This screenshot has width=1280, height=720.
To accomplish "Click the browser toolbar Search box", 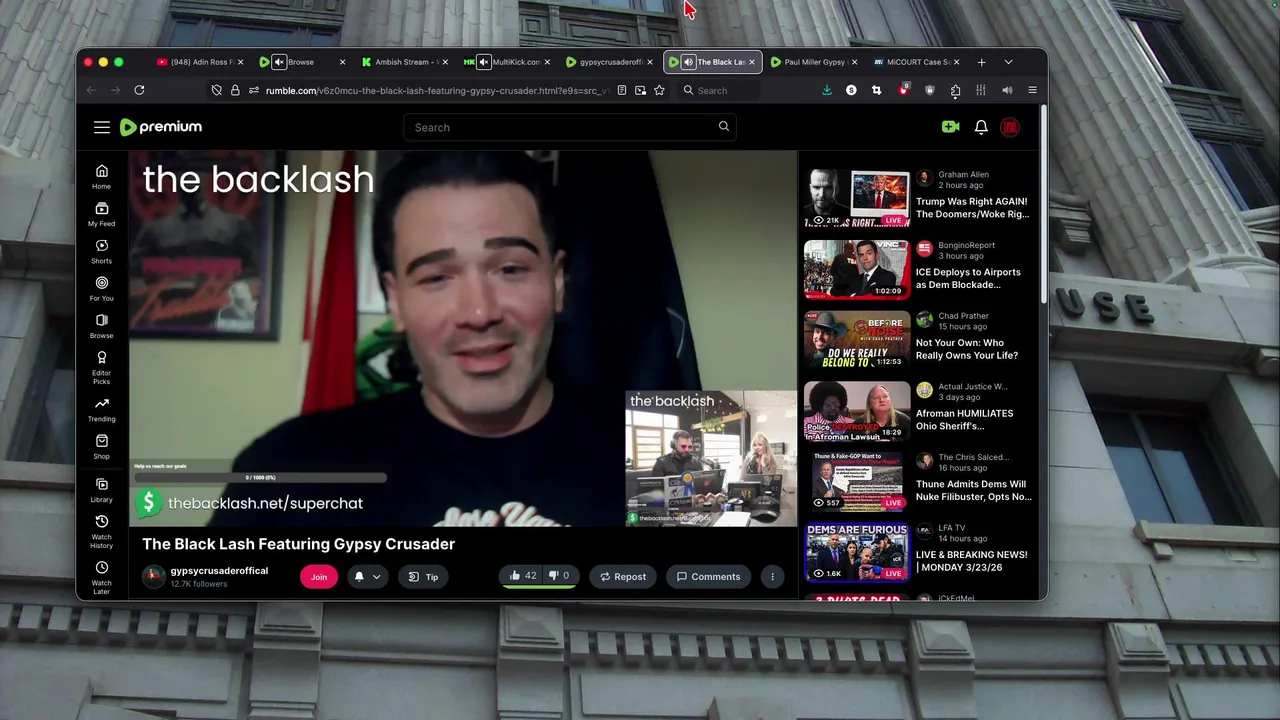I will click(720, 90).
